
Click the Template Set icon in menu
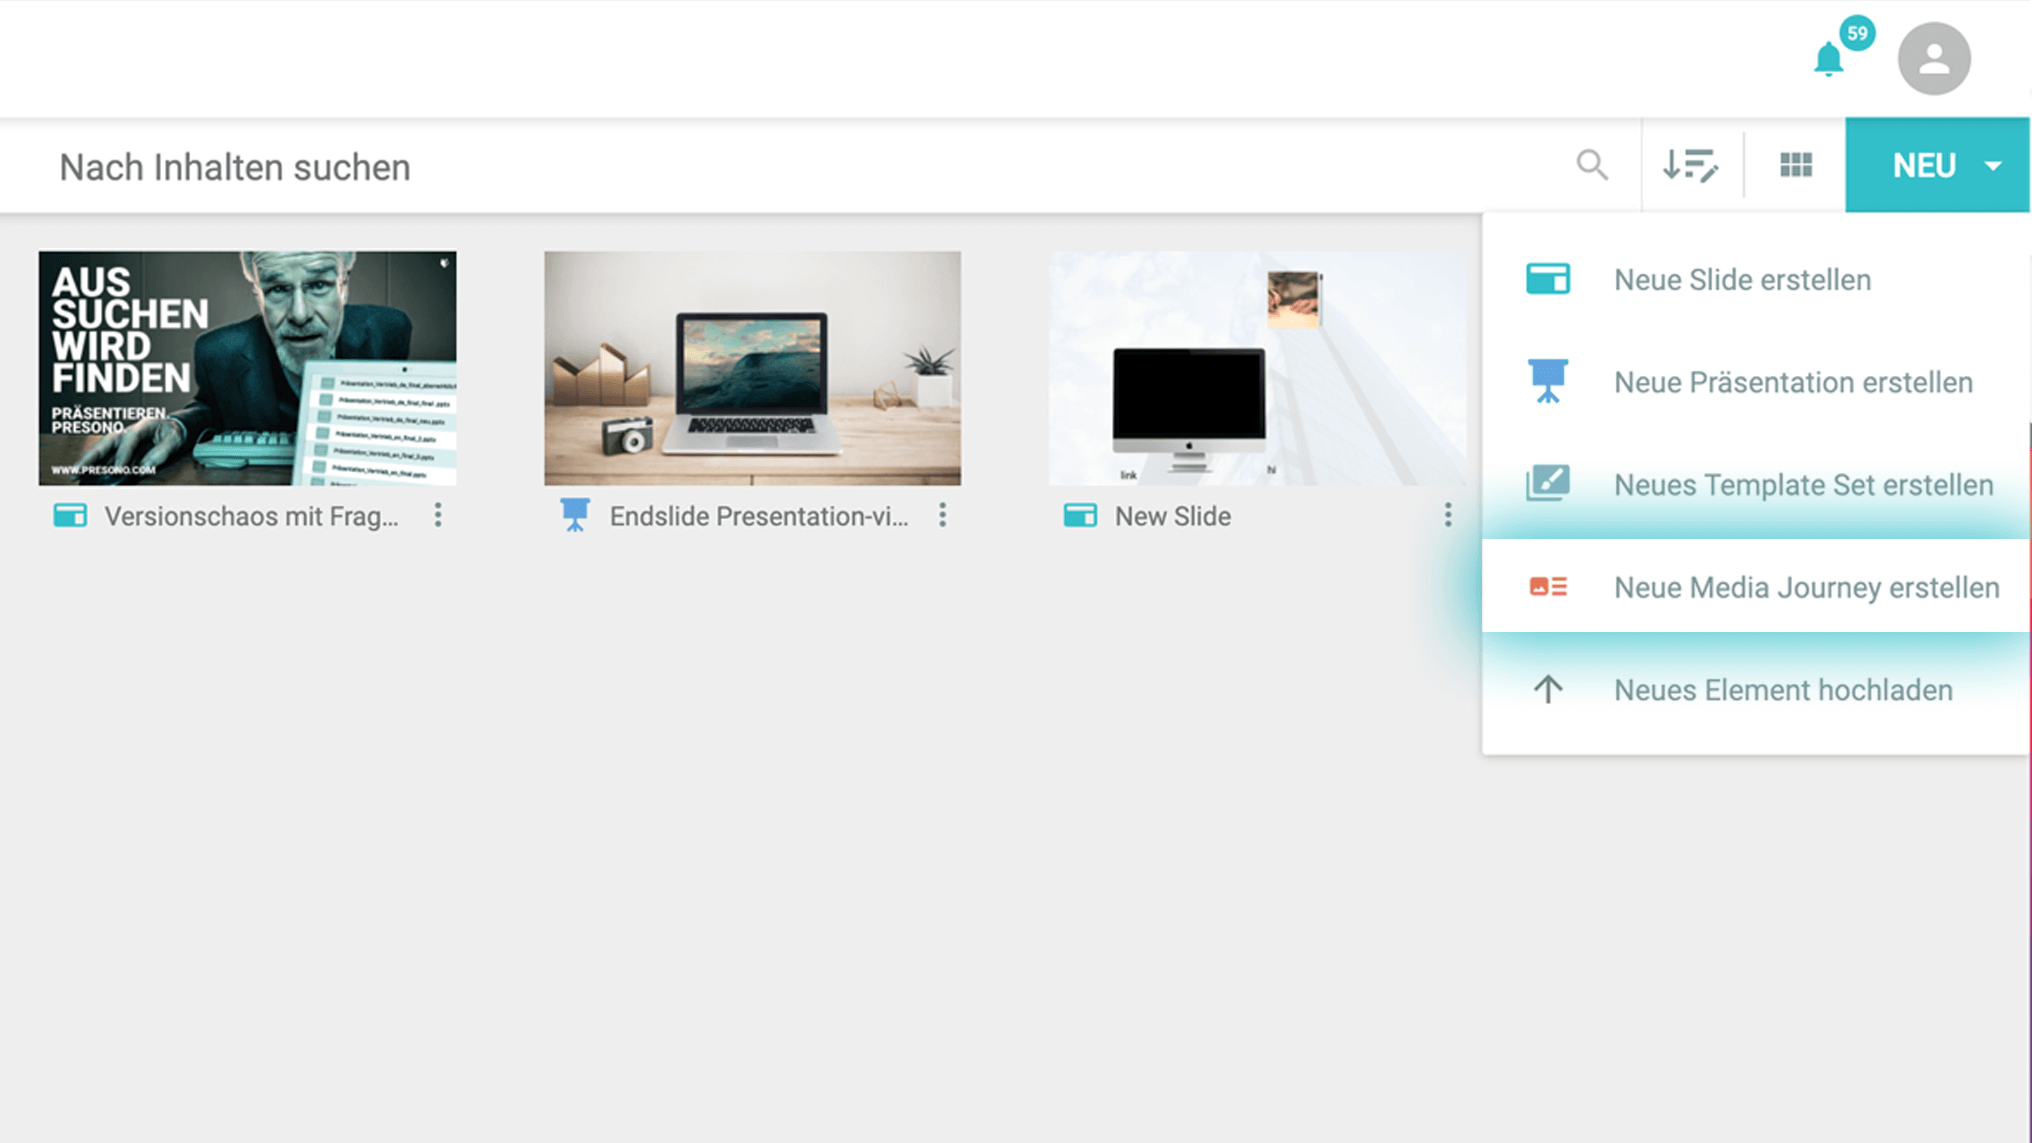coord(1548,484)
